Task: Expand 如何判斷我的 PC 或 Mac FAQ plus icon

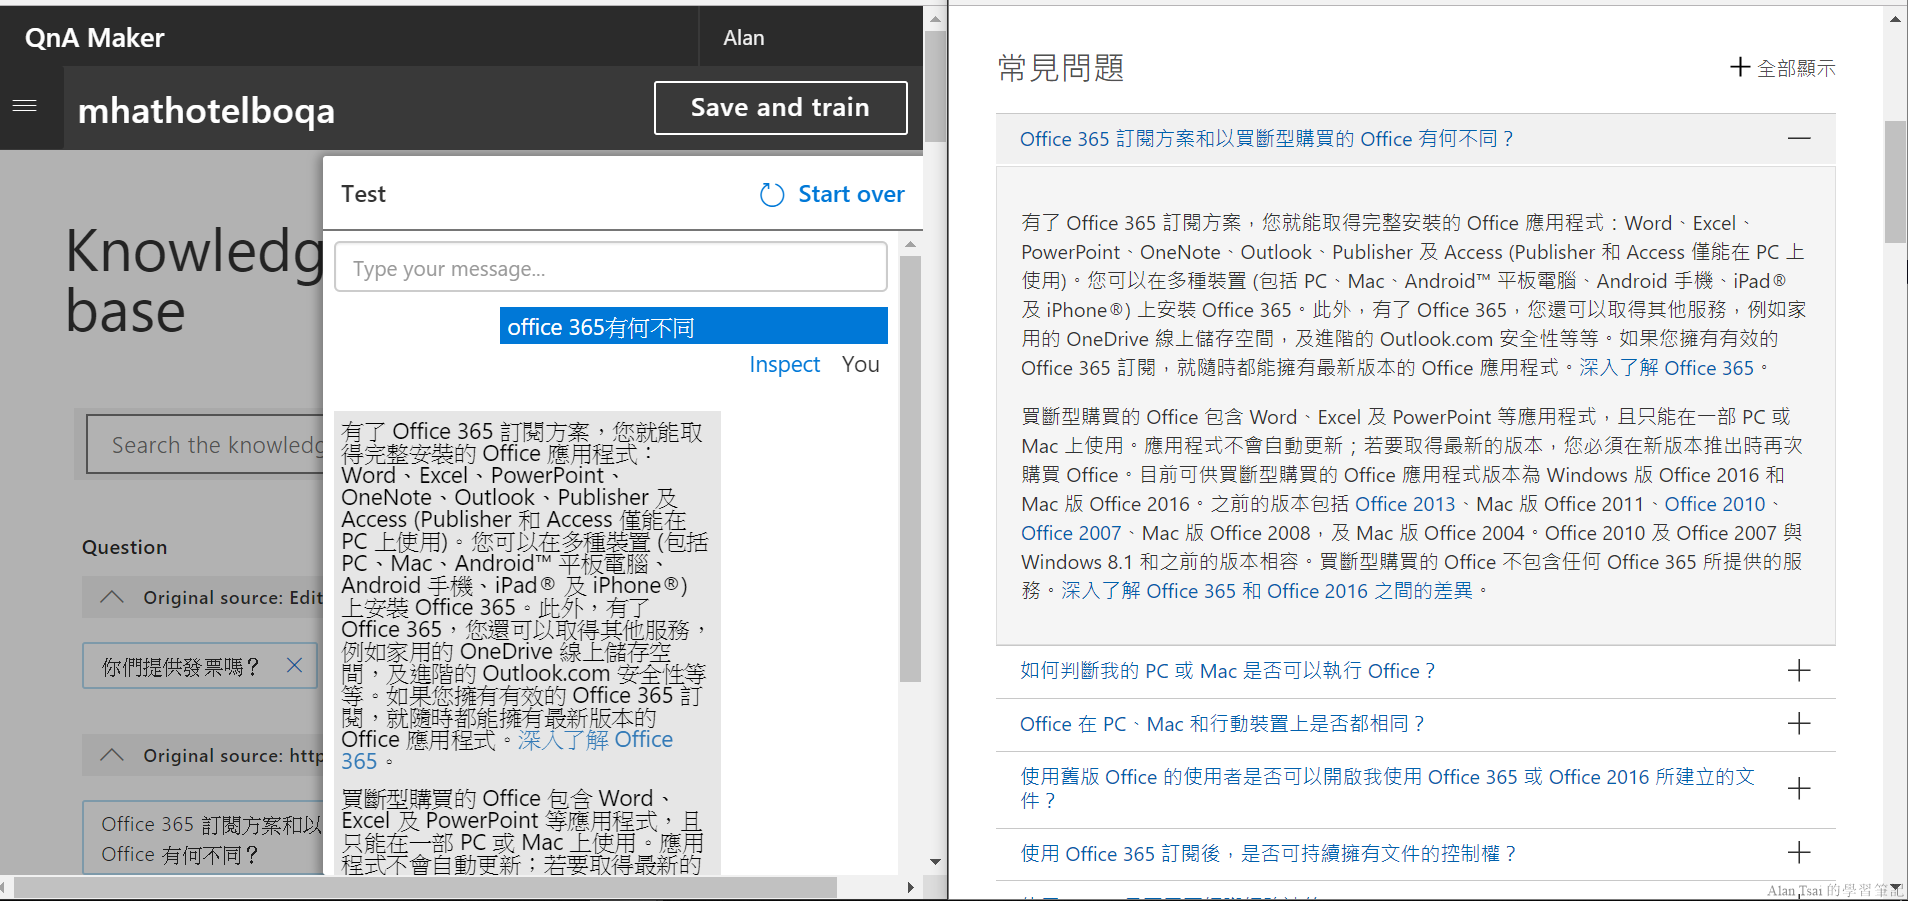Action: point(1799,670)
